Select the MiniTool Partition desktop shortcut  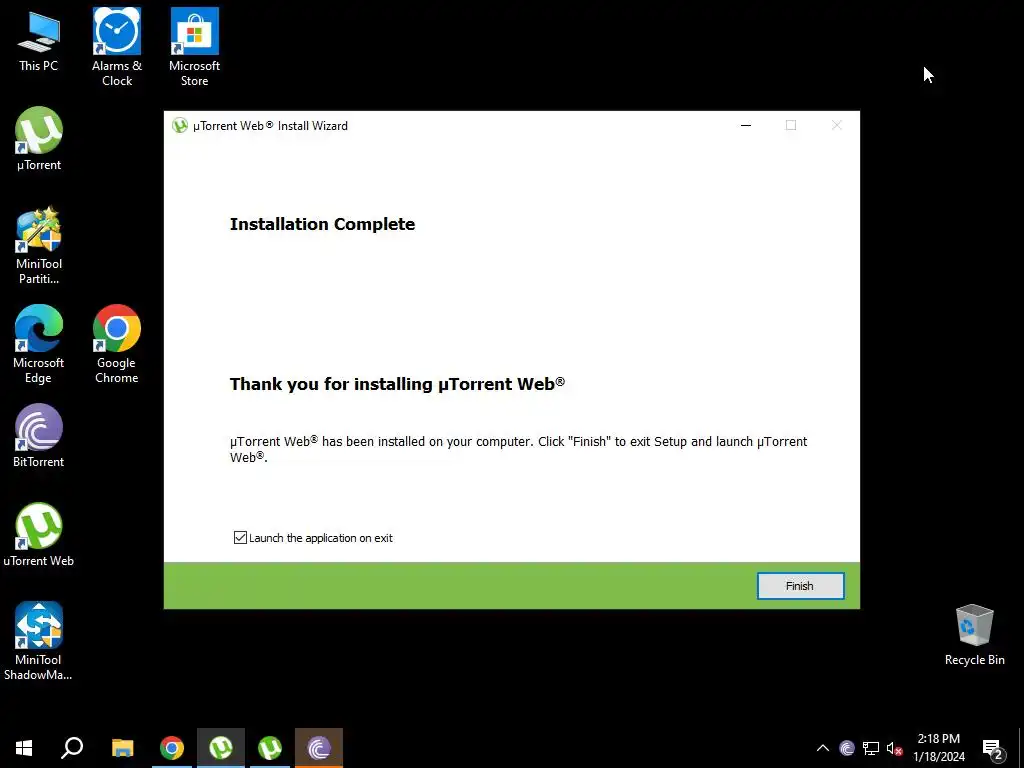(39, 246)
